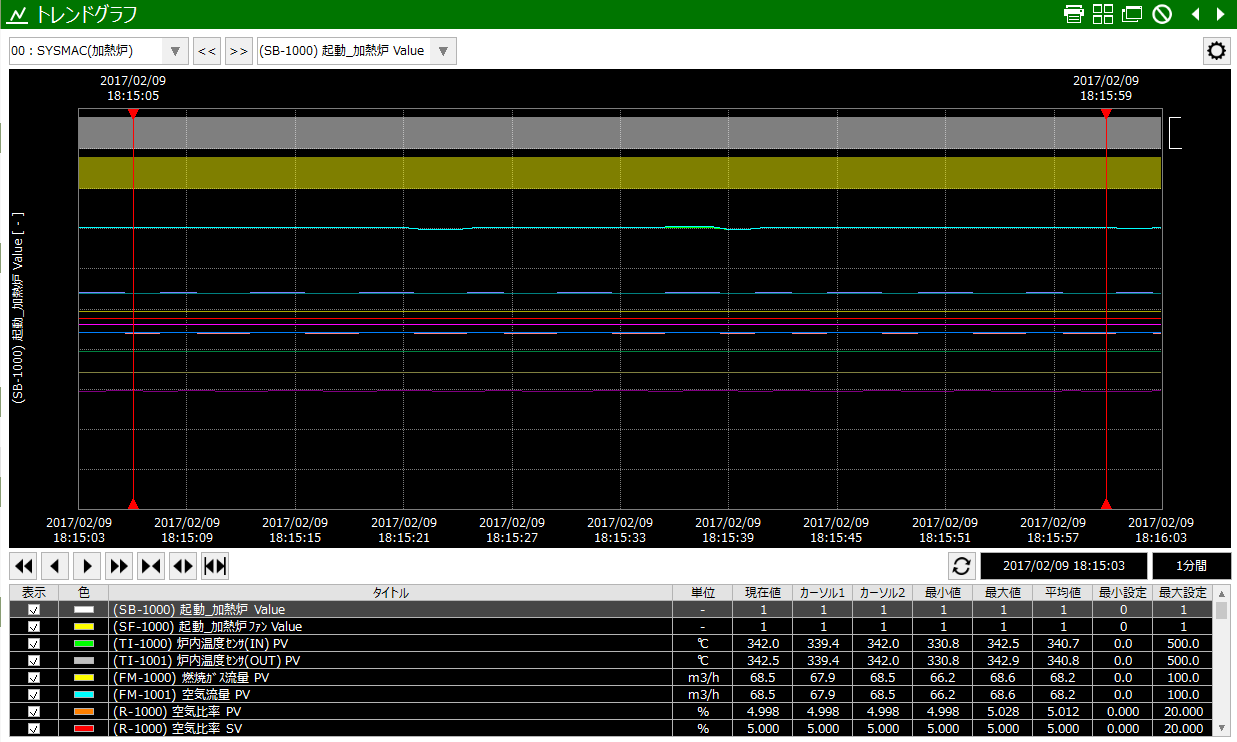Viewport: 1237px width, 742px height.
Task: Click the inward-pointing arrows zoom-in icon
Action: click(152, 566)
